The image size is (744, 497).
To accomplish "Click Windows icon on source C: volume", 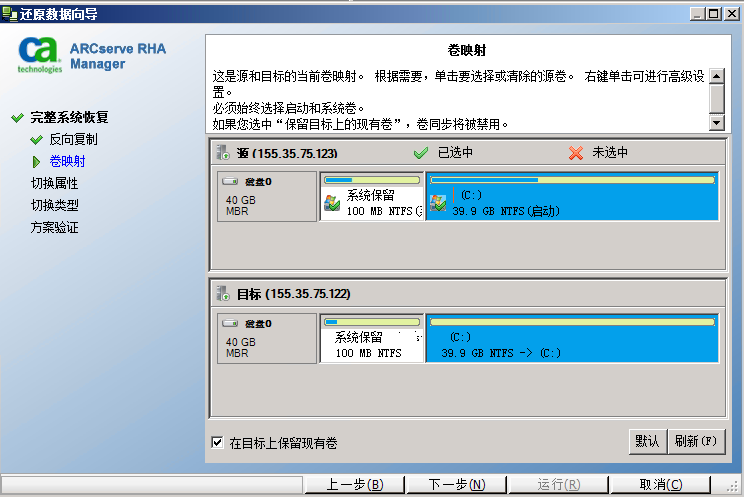I will pyautogui.click(x=438, y=203).
